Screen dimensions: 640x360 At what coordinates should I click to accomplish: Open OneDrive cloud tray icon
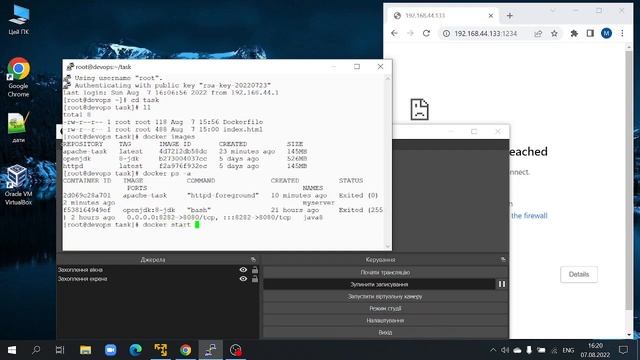click(517, 350)
